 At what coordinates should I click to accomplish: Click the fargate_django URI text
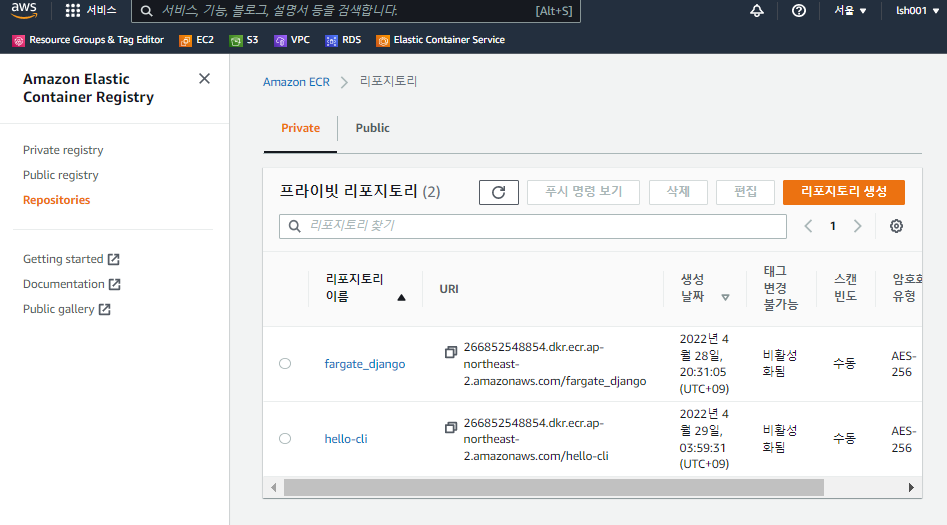(x=554, y=364)
